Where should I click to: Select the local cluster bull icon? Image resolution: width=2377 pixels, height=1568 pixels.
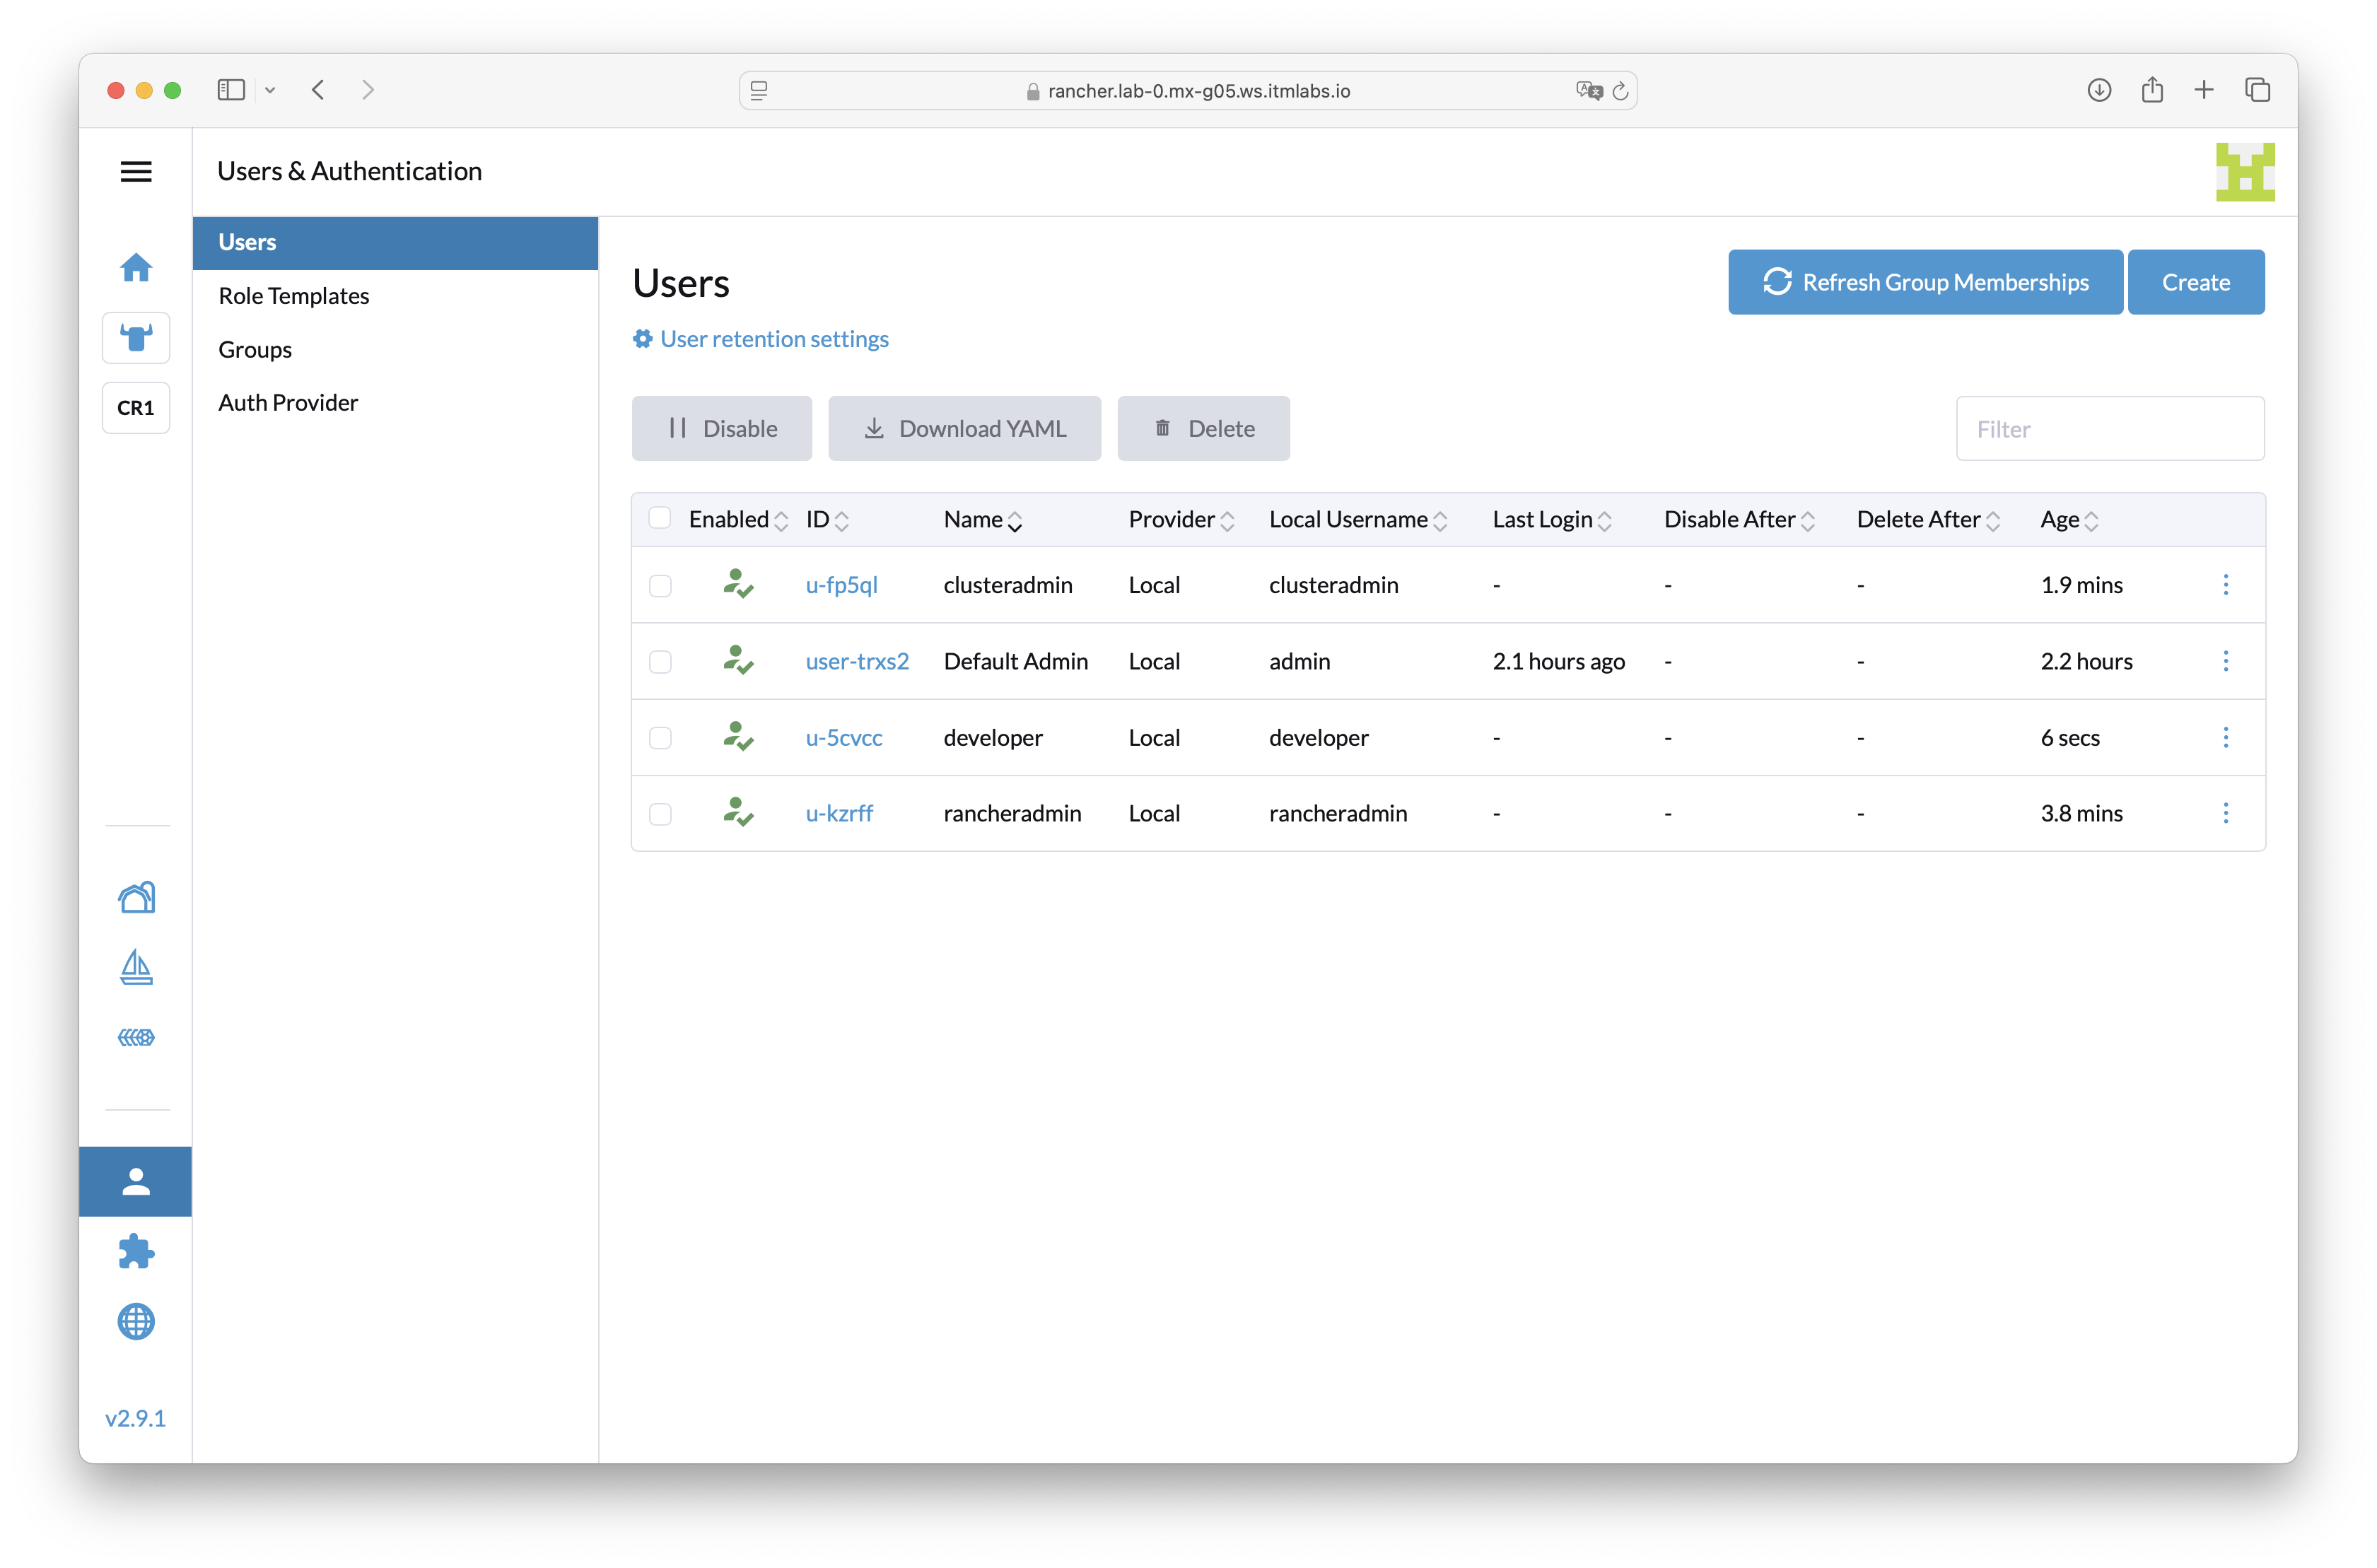tap(136, 338)
